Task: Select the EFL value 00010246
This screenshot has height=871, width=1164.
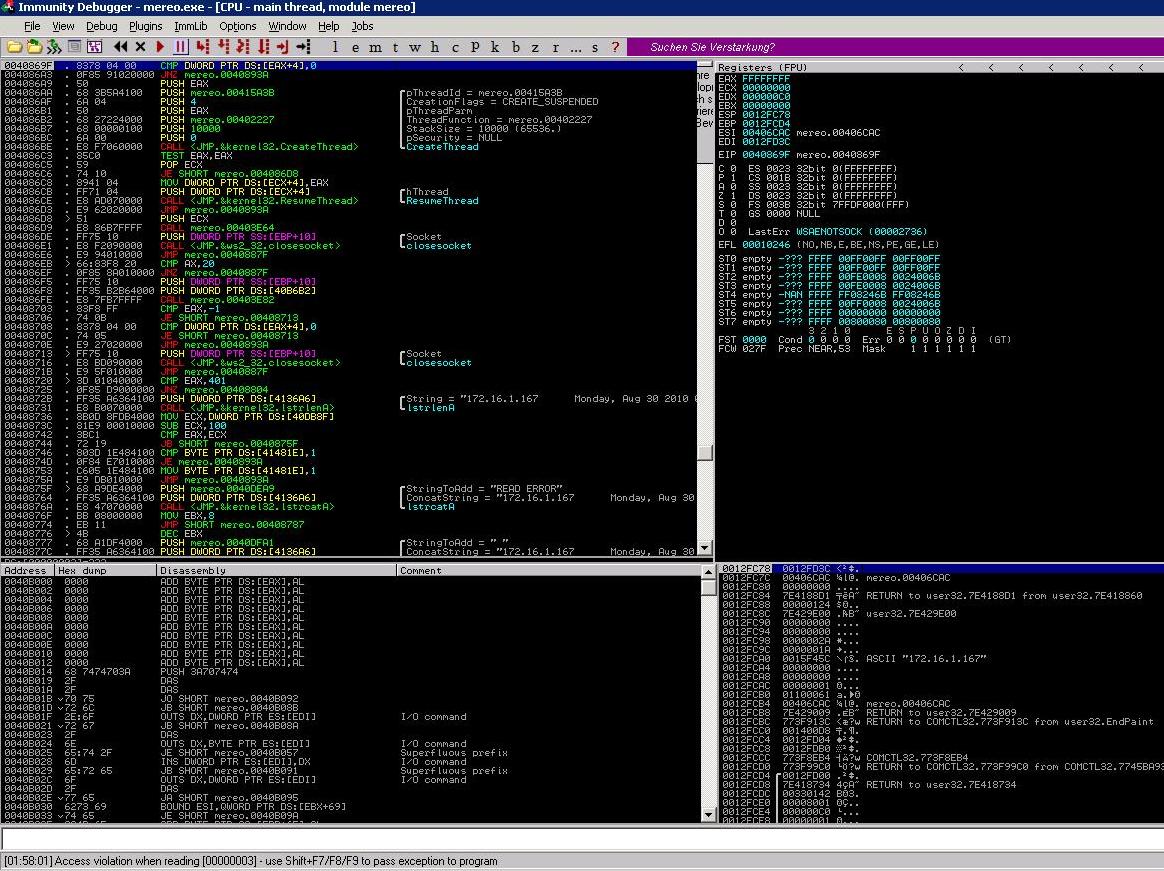Action: click(766, 244)
